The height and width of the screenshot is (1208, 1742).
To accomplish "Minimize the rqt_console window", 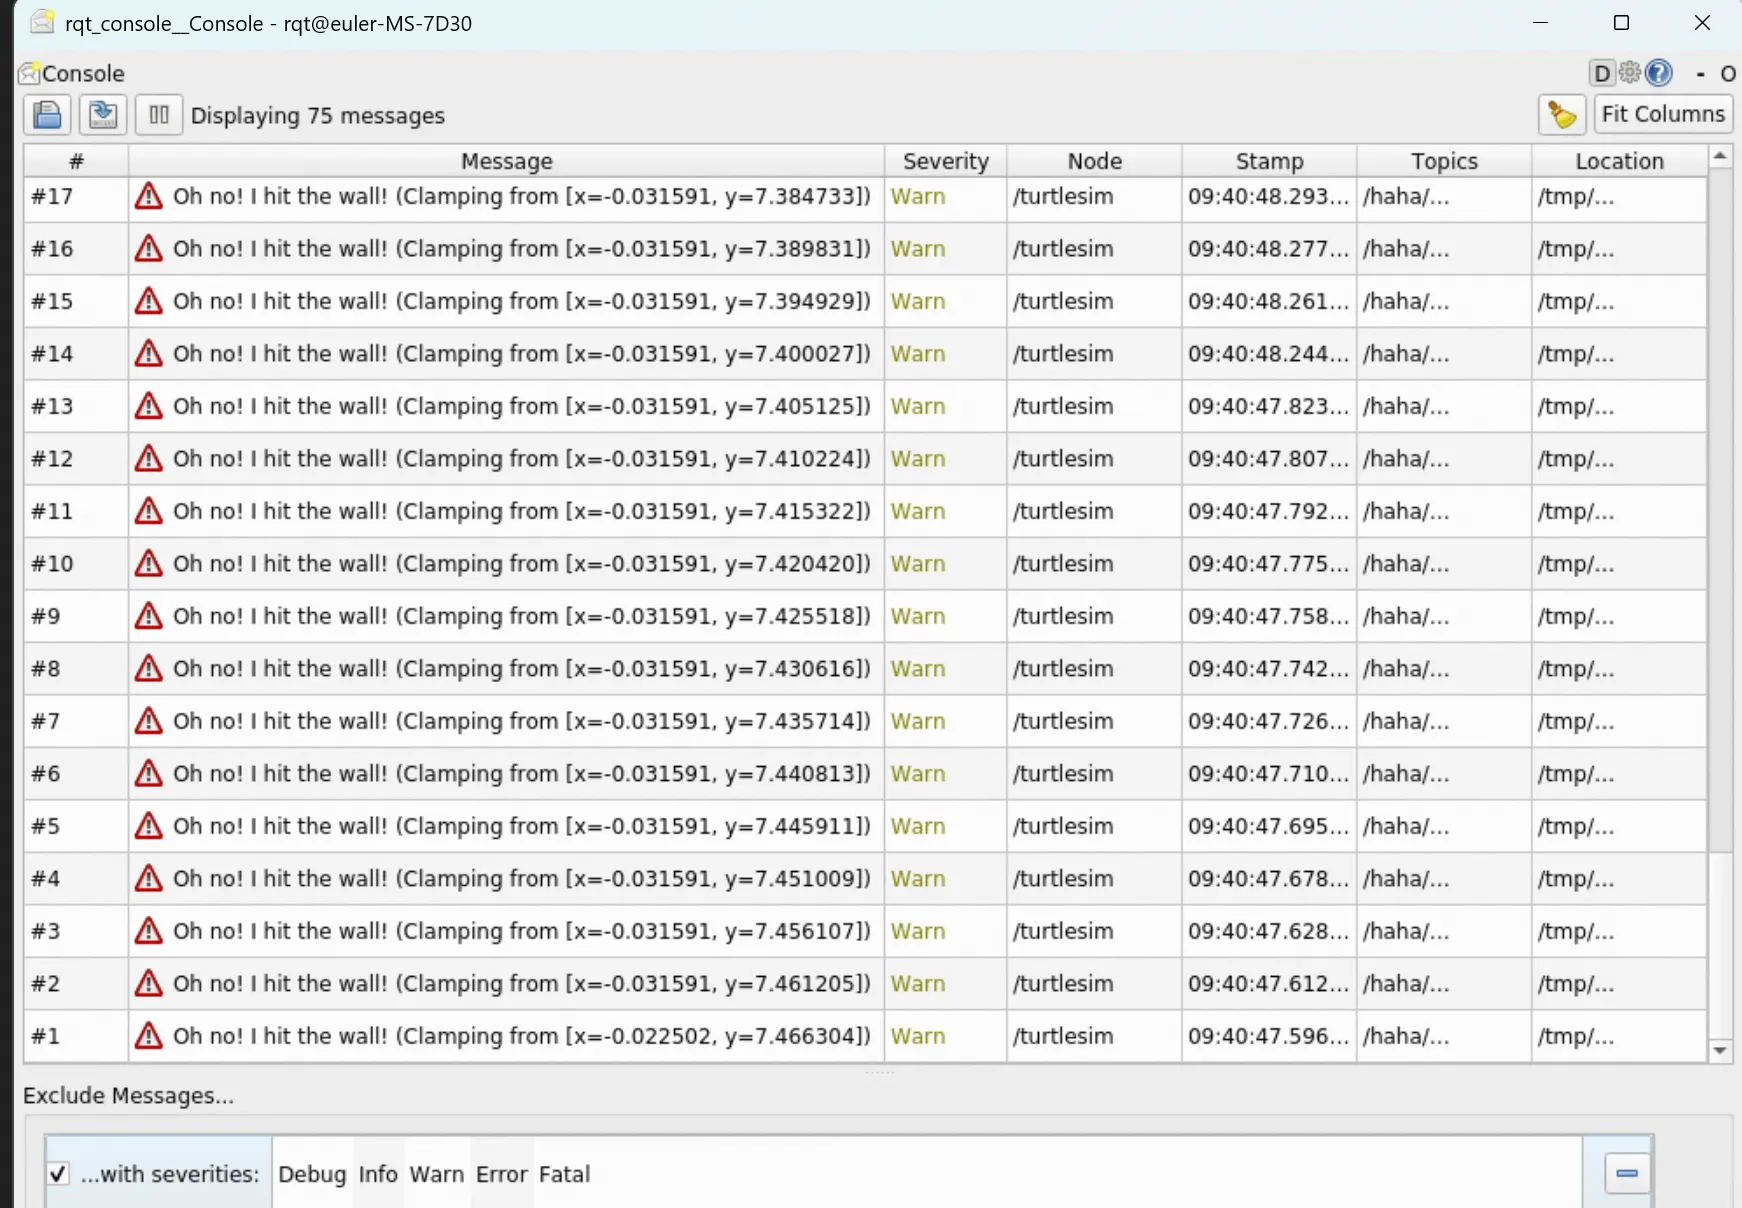I will pyautogui.click(x=1540, y=22).
